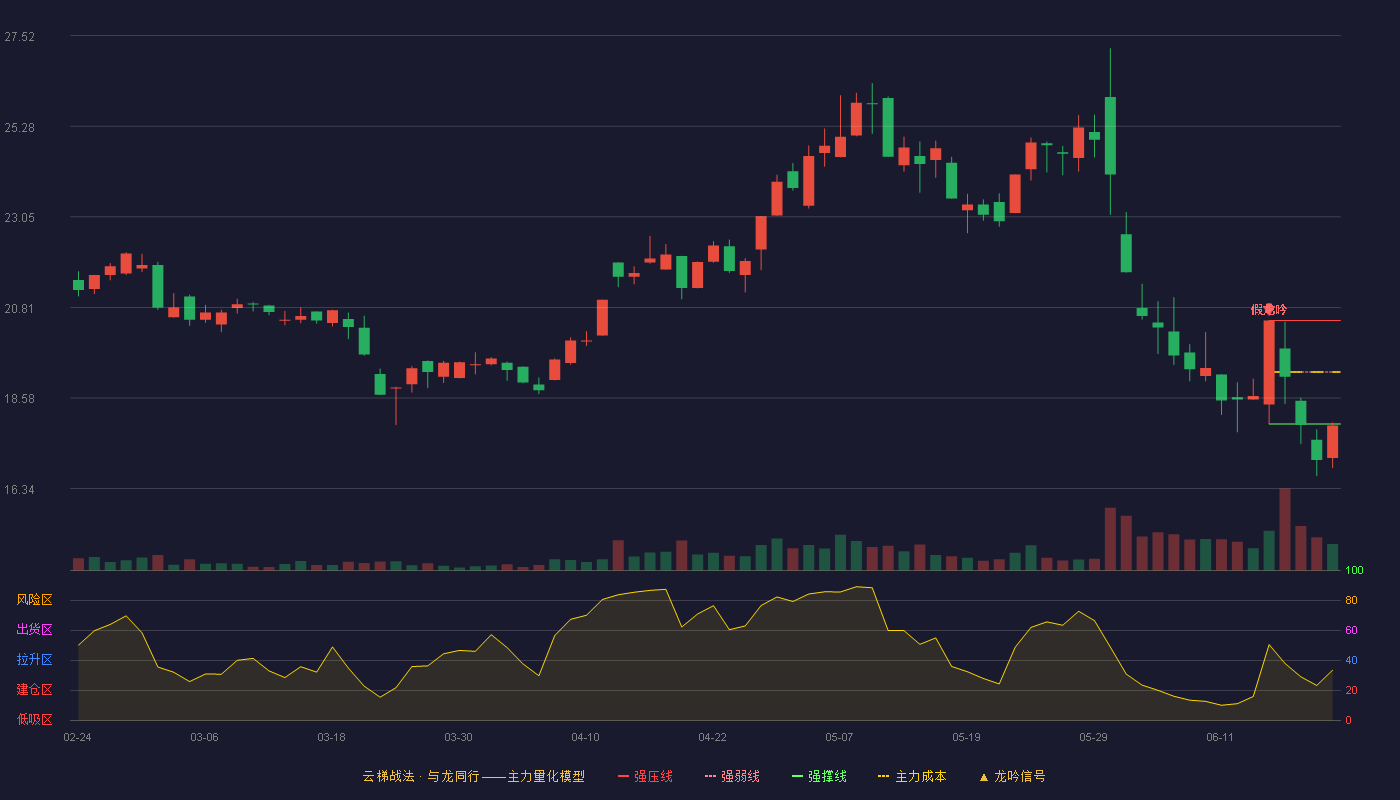Click the 风险区 zone label
Image resolution: width=1400 pixels, height=800 pixels.
coord(34,600)
